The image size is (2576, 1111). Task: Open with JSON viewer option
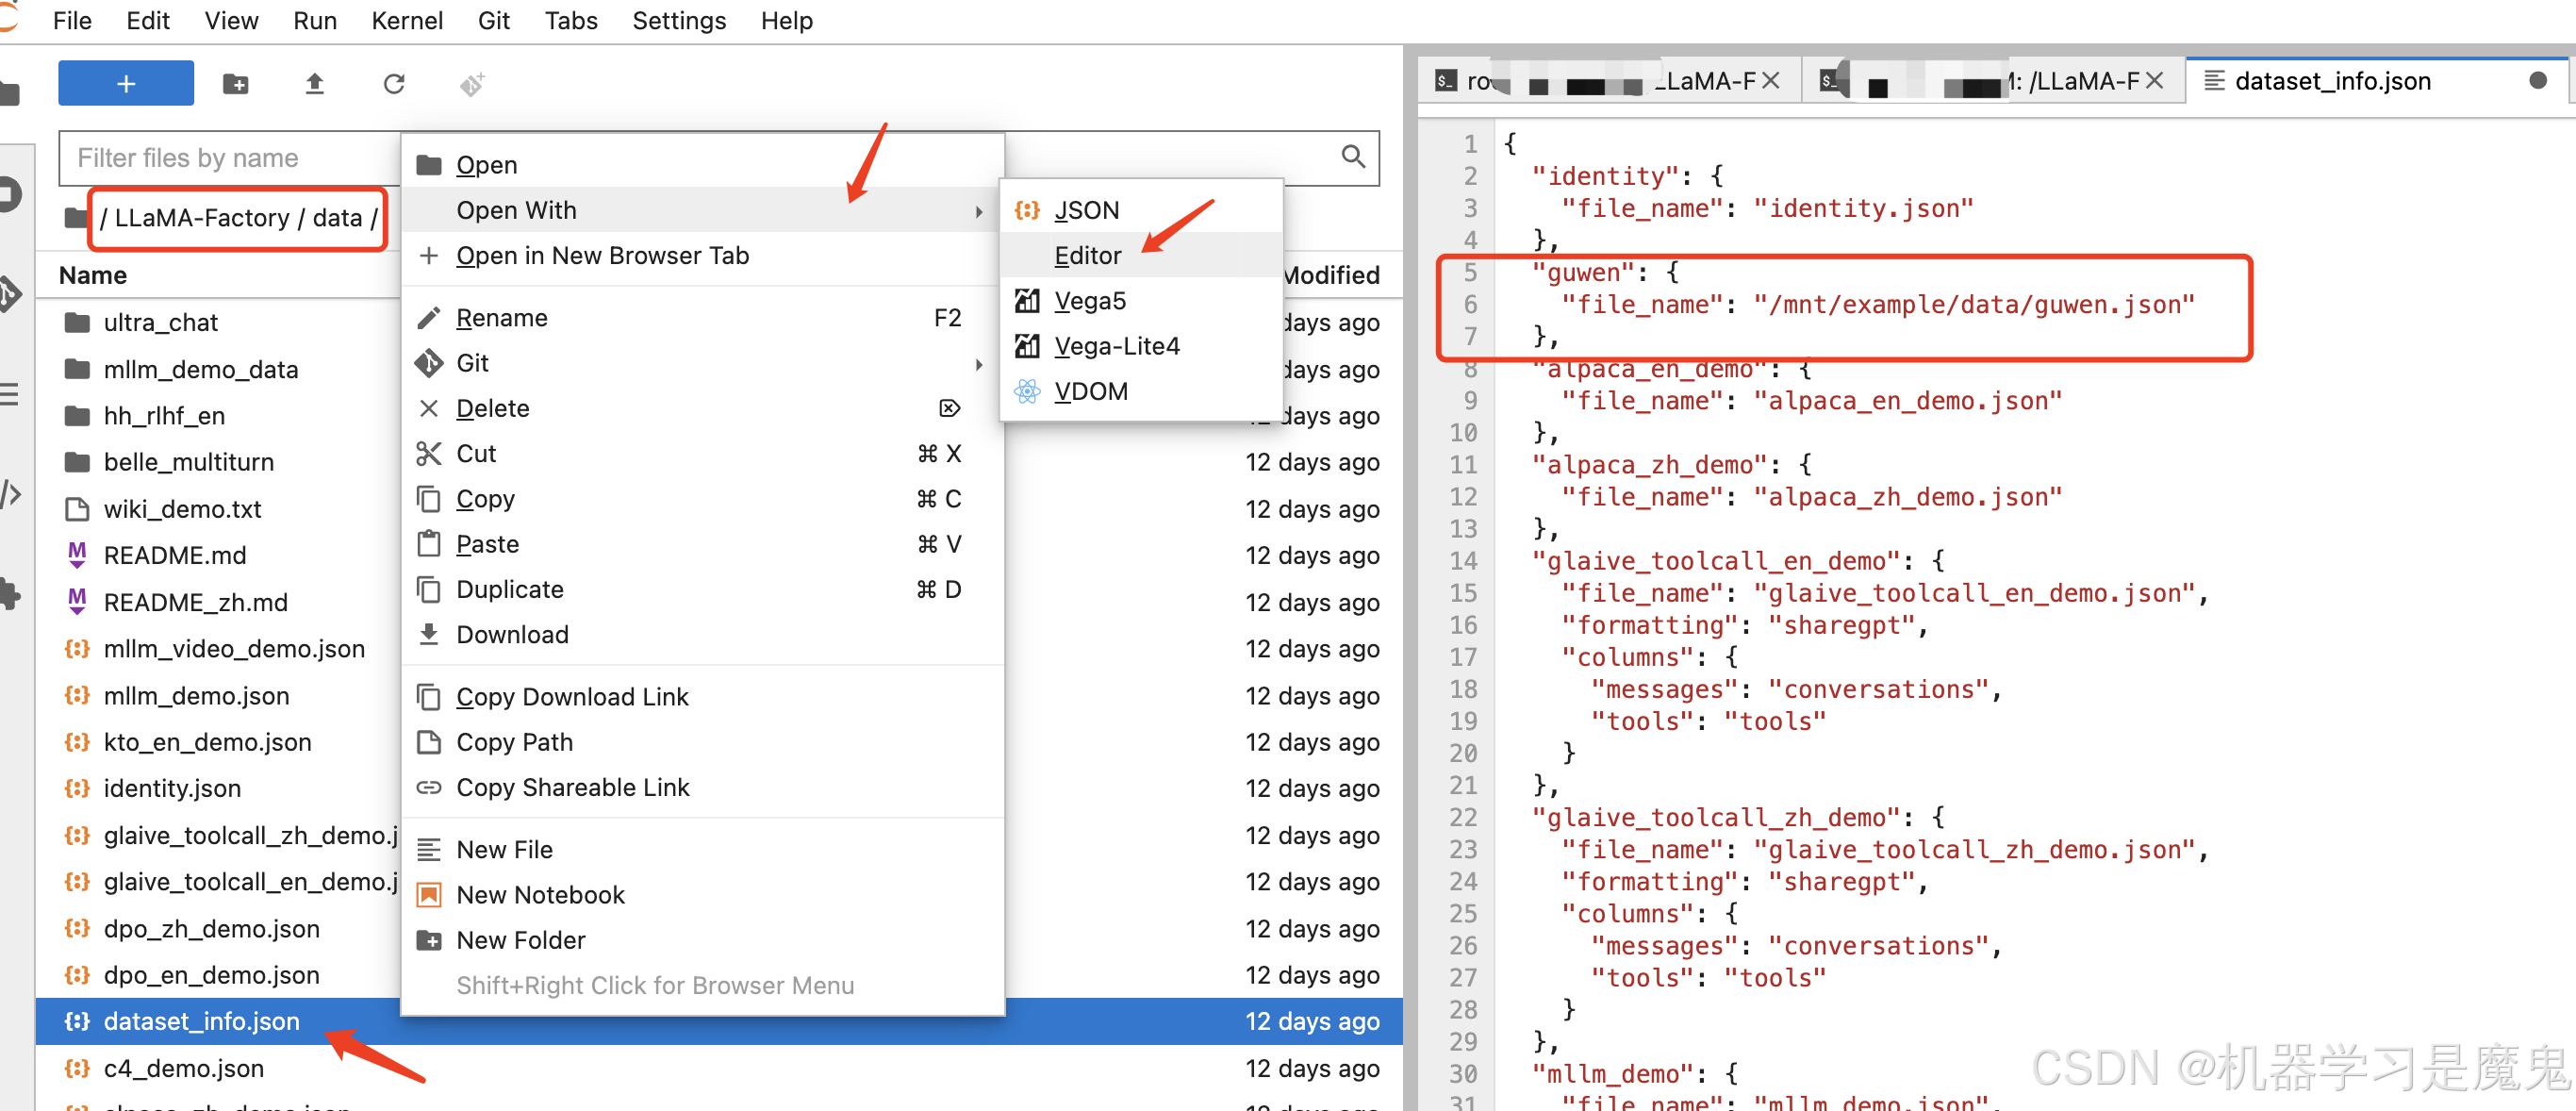pyautogui.click(x=1141, y=210)
